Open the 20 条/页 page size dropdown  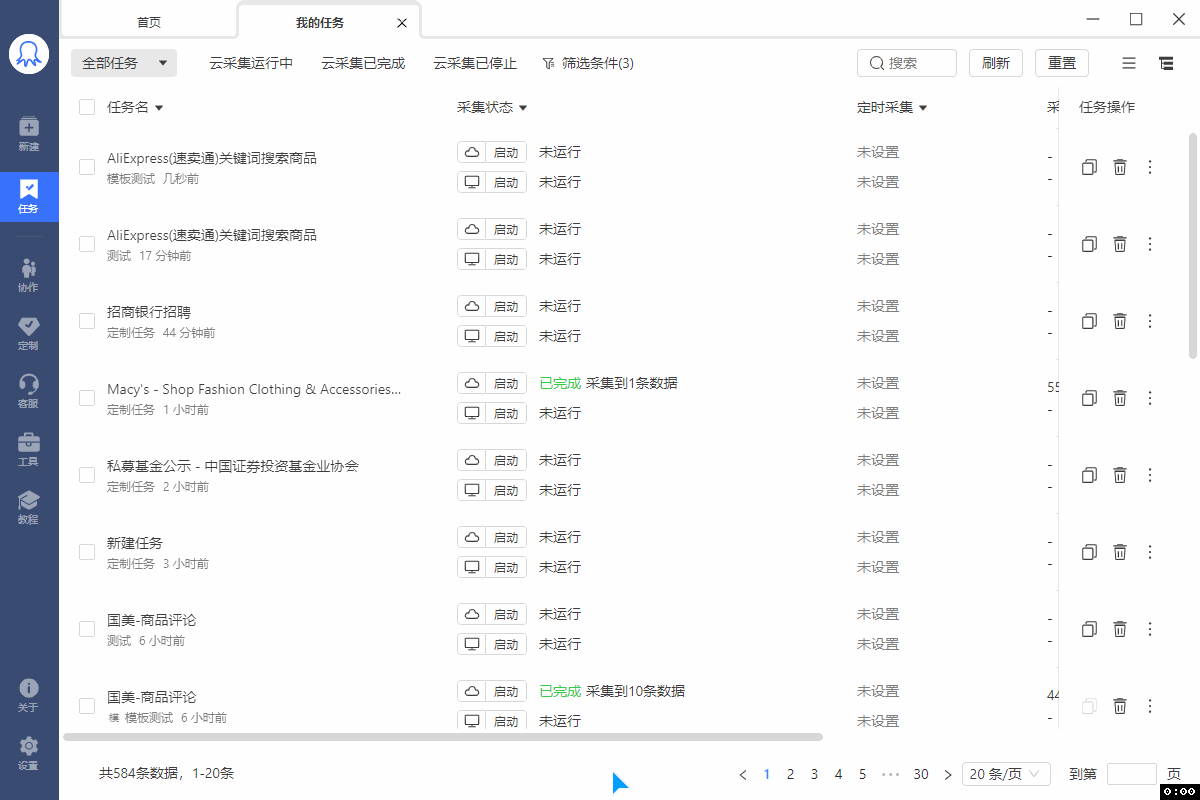click(x=1006, y=774)
